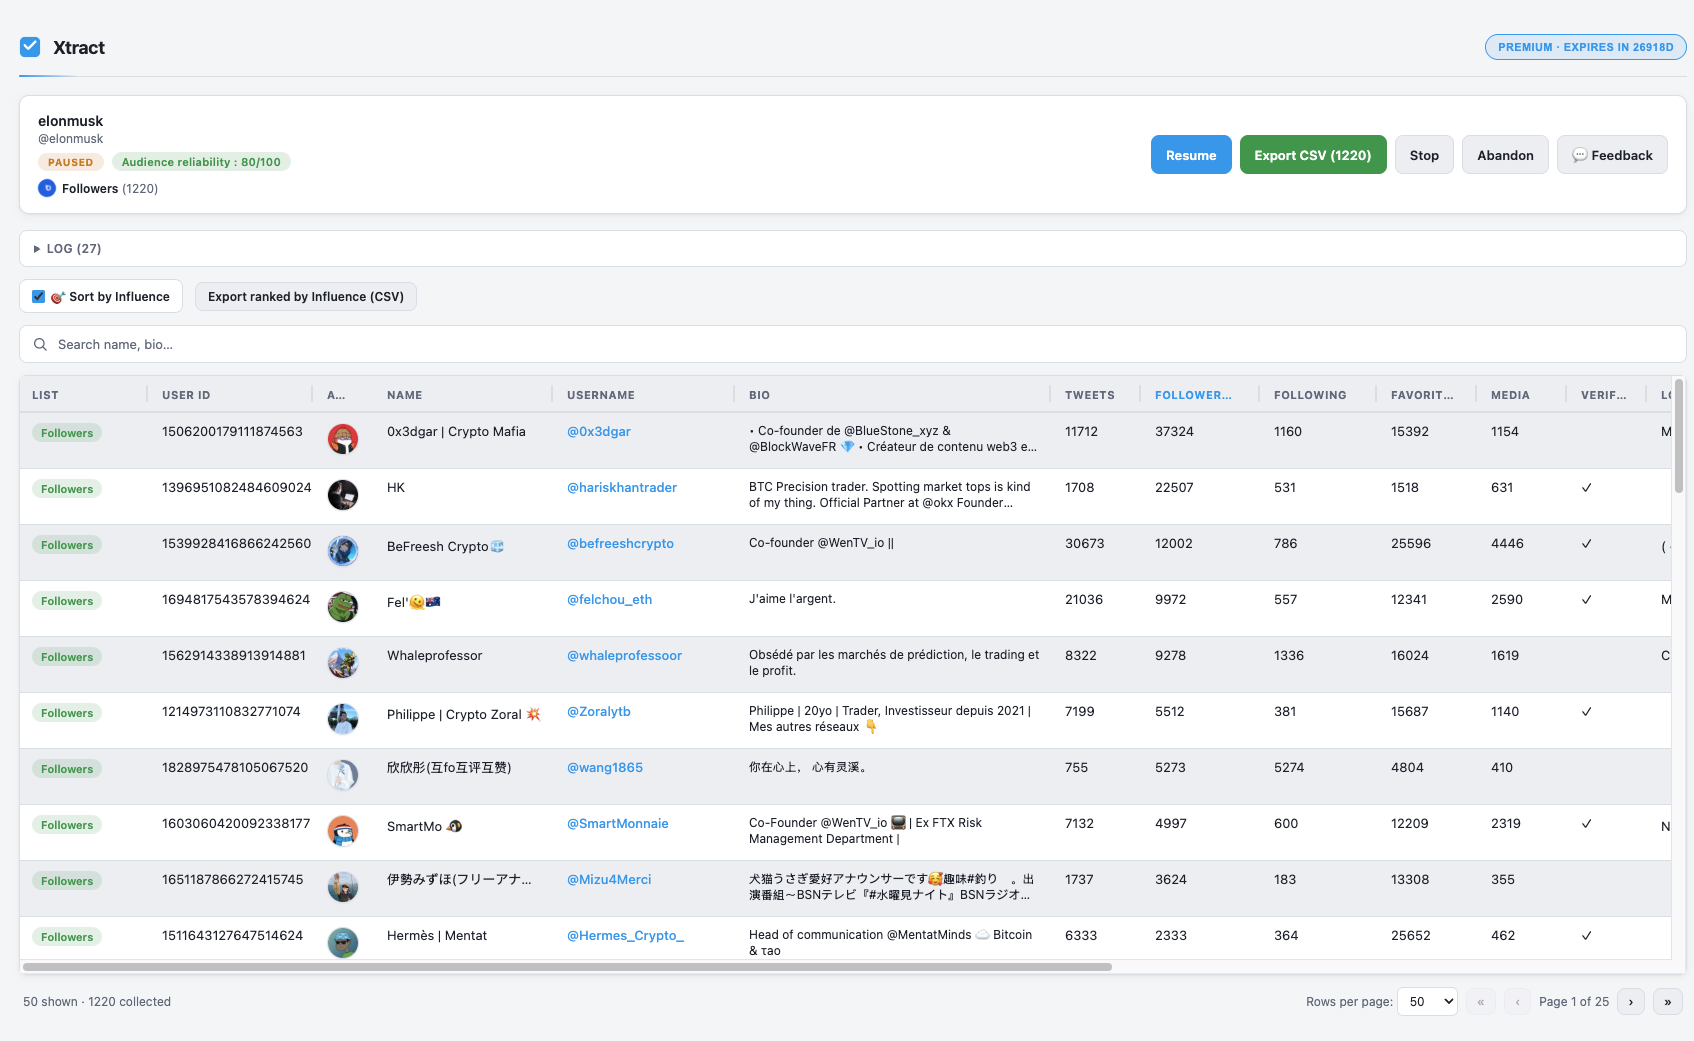Open the @hariskhantrader profile link
Screen dimensions: 1694x1041
[622, 487]
